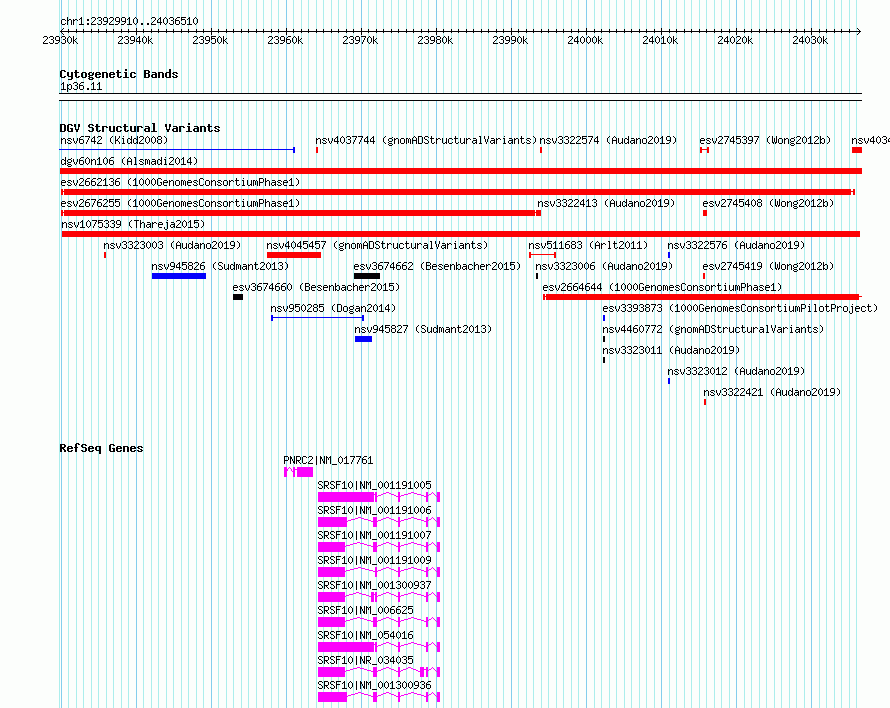Click esv2676255 (1000GenomesConsortiumPhase1) label
The height and width of the screenshot is (708, 890).
180,203
